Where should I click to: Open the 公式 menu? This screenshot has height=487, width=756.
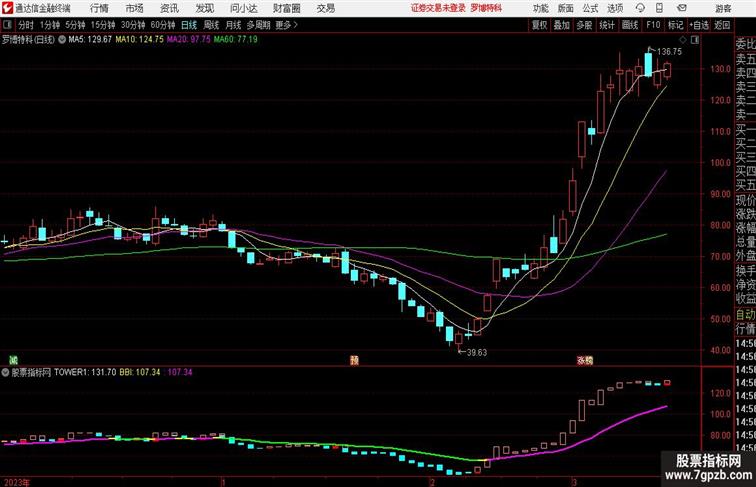pos(590,8)
